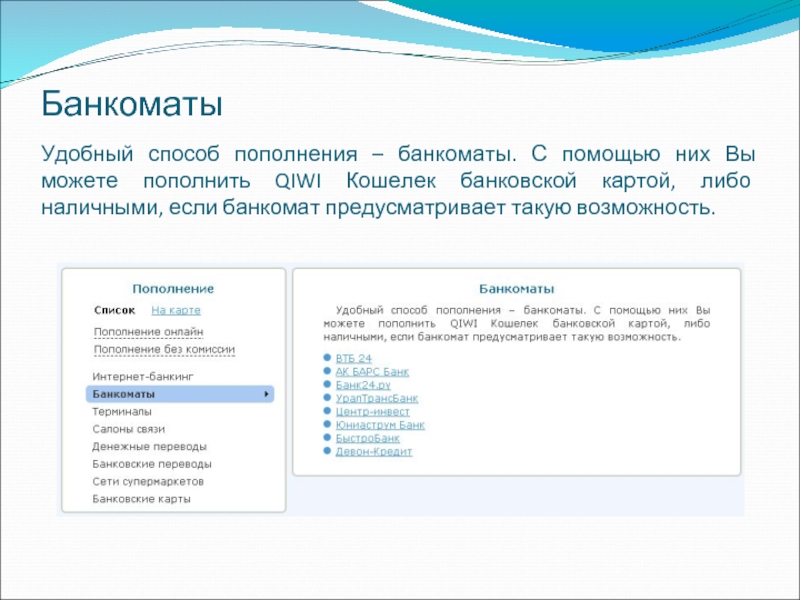This screenshot has height=600, width=800.
Task: Click the blue bullet beside ВТБ 24
Action: [327, 358]
